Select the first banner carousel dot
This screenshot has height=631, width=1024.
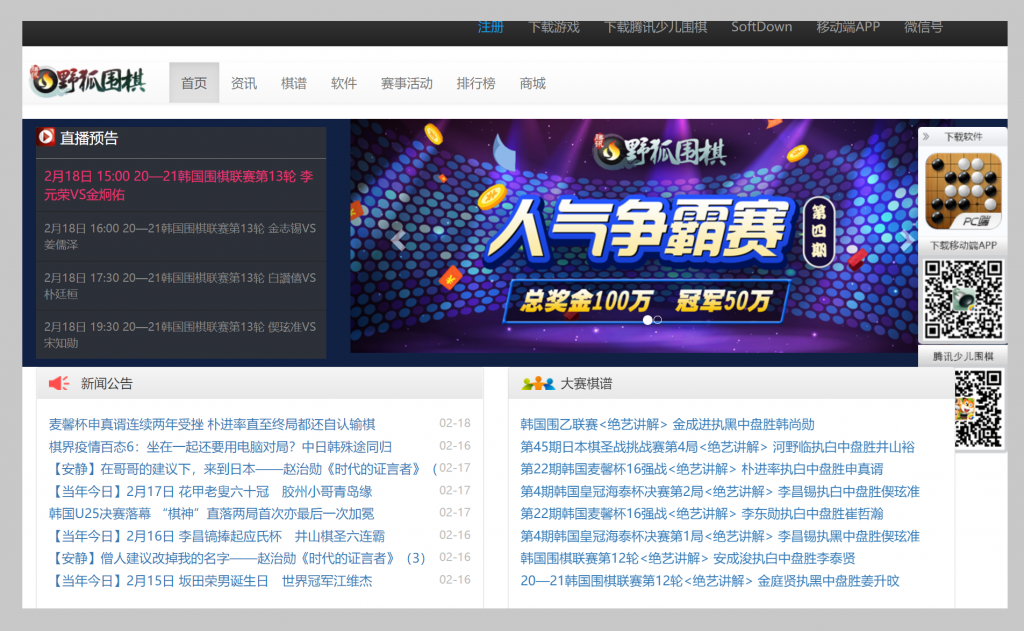(x=647, y=320)
